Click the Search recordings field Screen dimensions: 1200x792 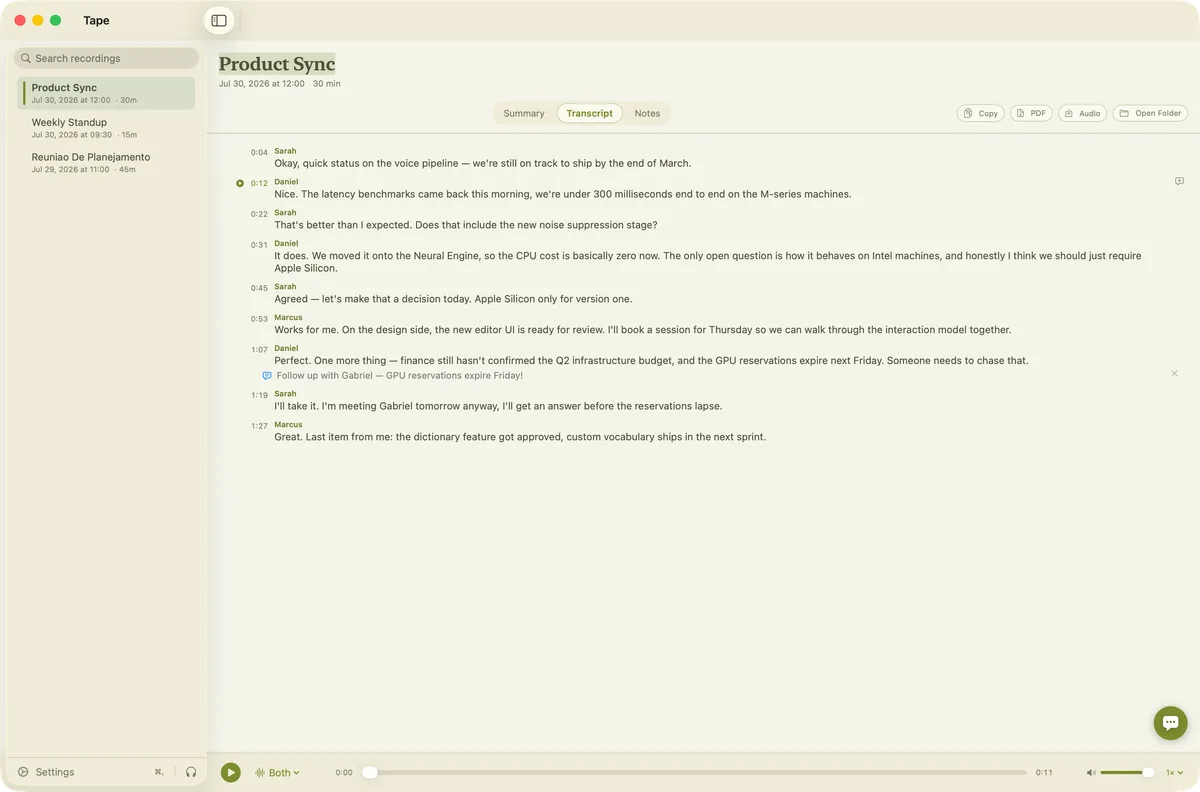pyautogui.click(x=106, y=58)
